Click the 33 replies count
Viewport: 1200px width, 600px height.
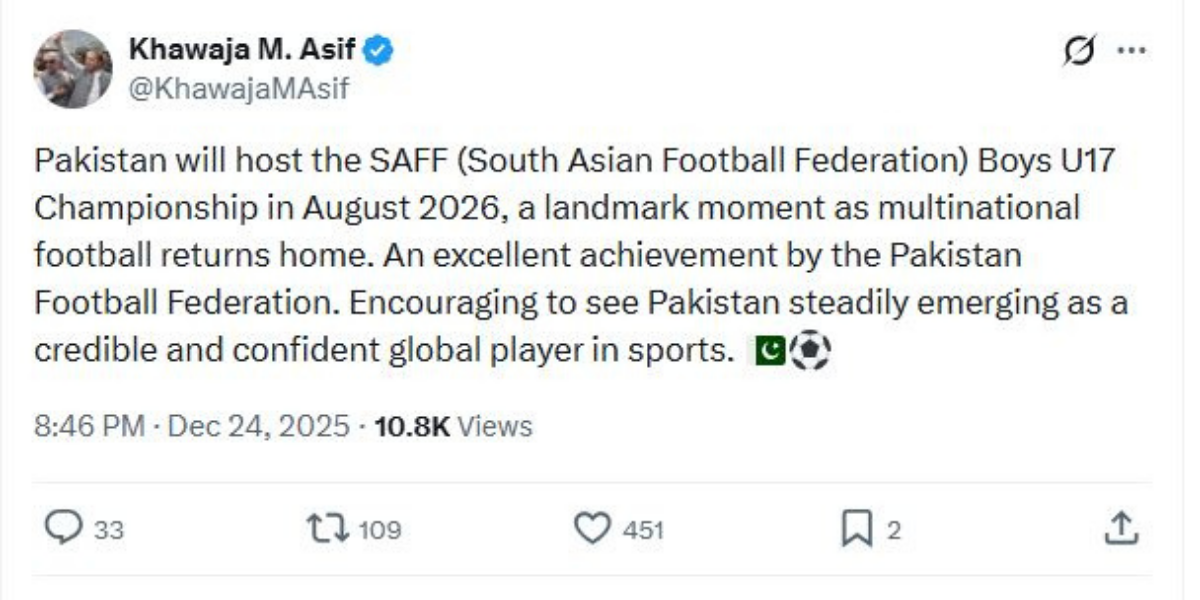[x=109, y=530]
